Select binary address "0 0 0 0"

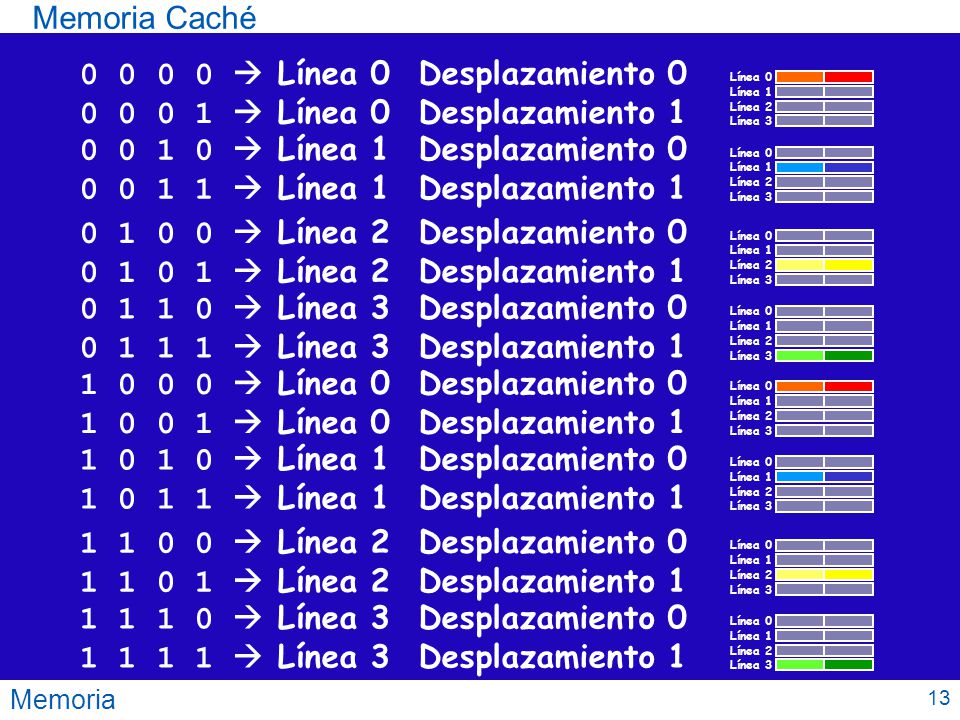pos(146,75)
